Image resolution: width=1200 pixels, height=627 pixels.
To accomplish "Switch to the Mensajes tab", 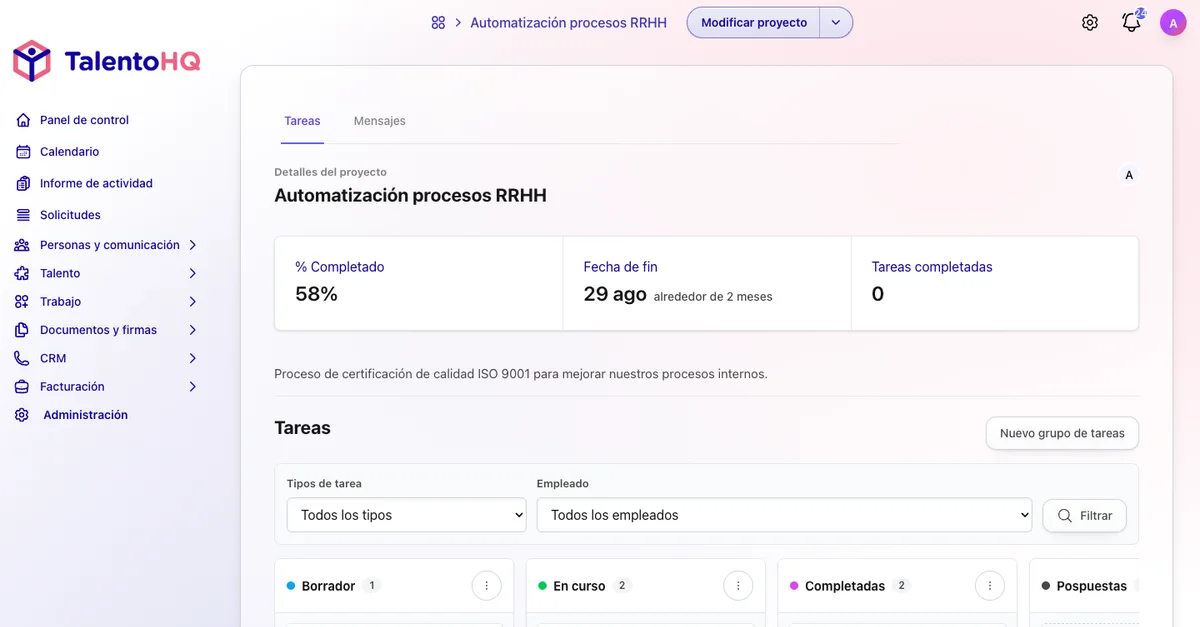I will (x=380, y=121).
